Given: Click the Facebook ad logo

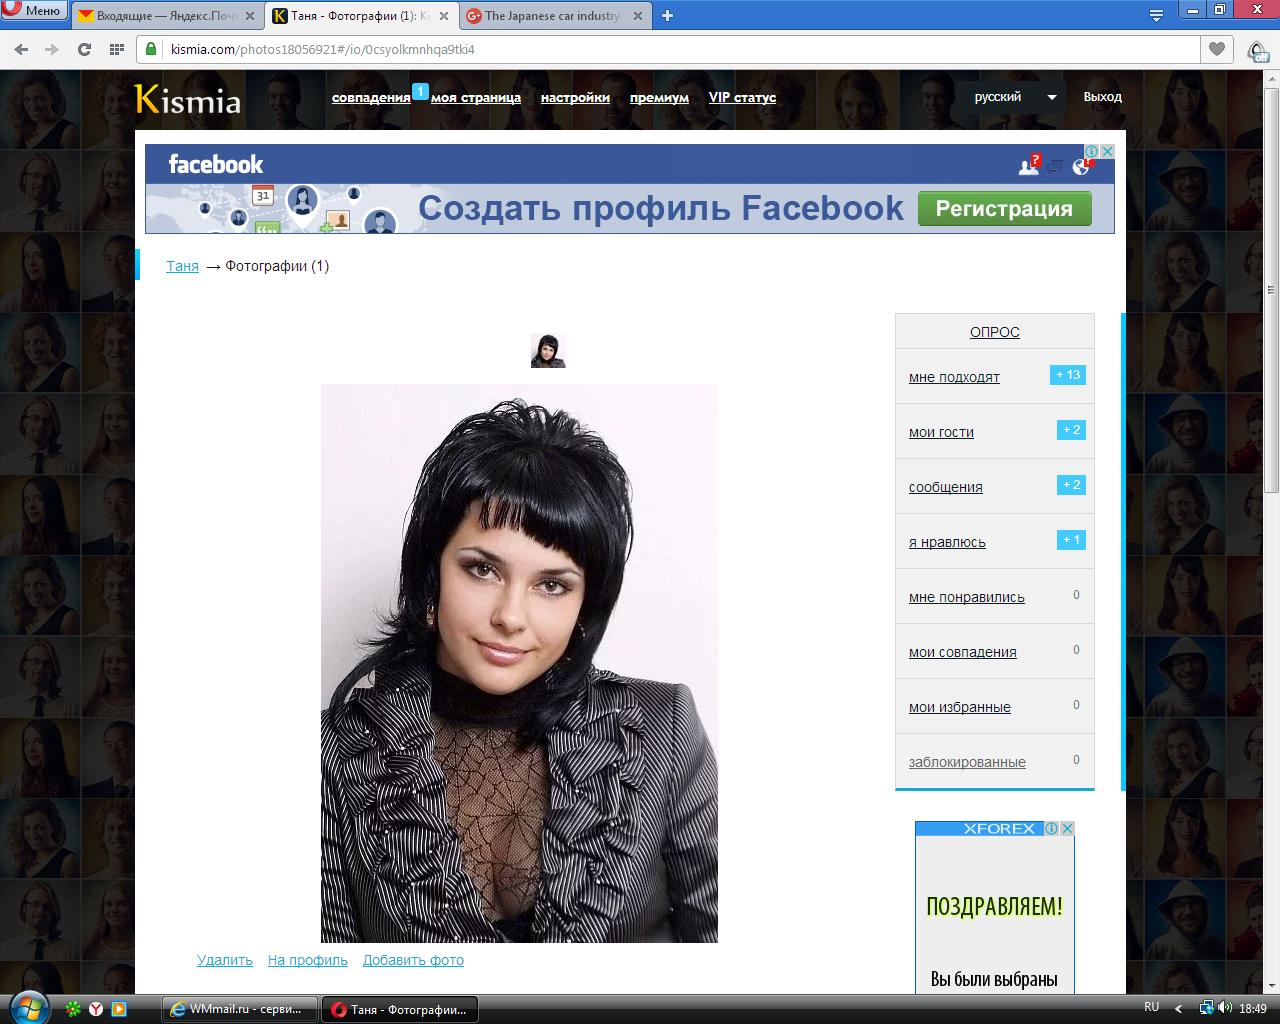Looking at the screenshot, I should point(216,164).
